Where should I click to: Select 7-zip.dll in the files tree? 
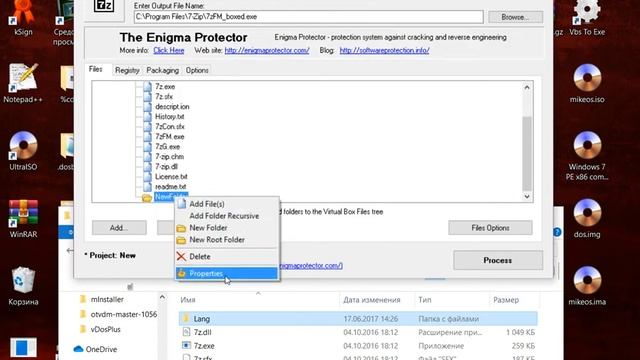(167, 167)
